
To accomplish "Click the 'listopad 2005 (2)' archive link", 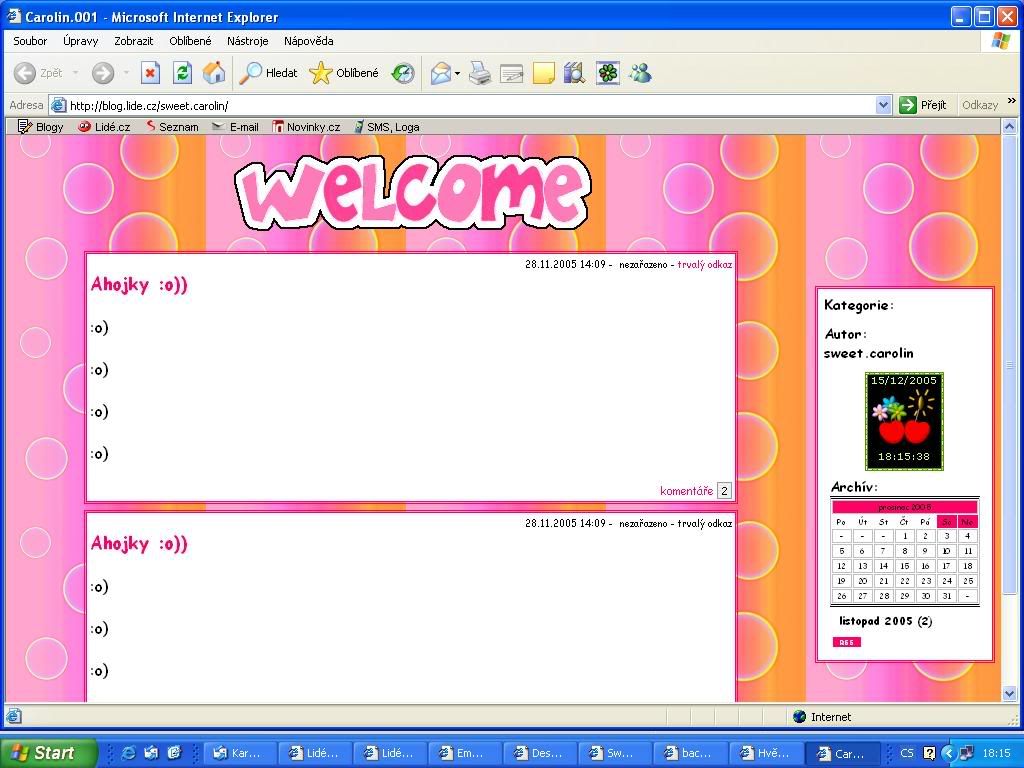I will (x=885, y=621).
